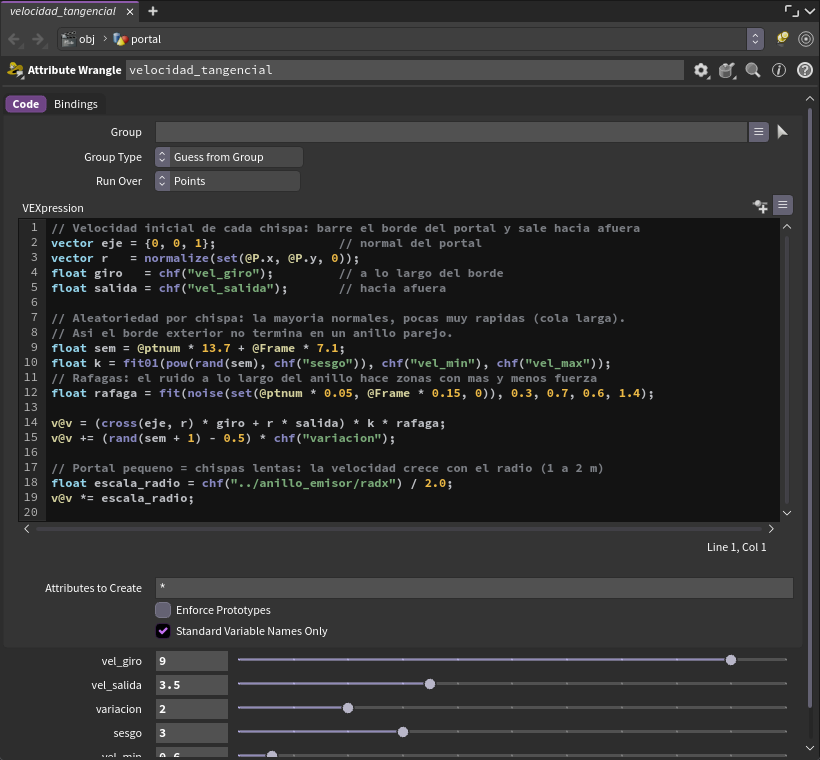Open the presets/takes bucket icon menu
The height and width of the screenshot is (760, 820).
(727, 70)
